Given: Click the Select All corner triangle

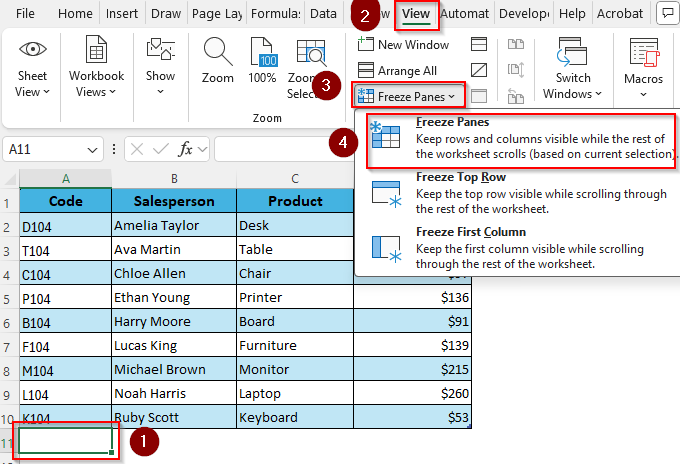Looking at the screenshot, I should coord(10,179).
